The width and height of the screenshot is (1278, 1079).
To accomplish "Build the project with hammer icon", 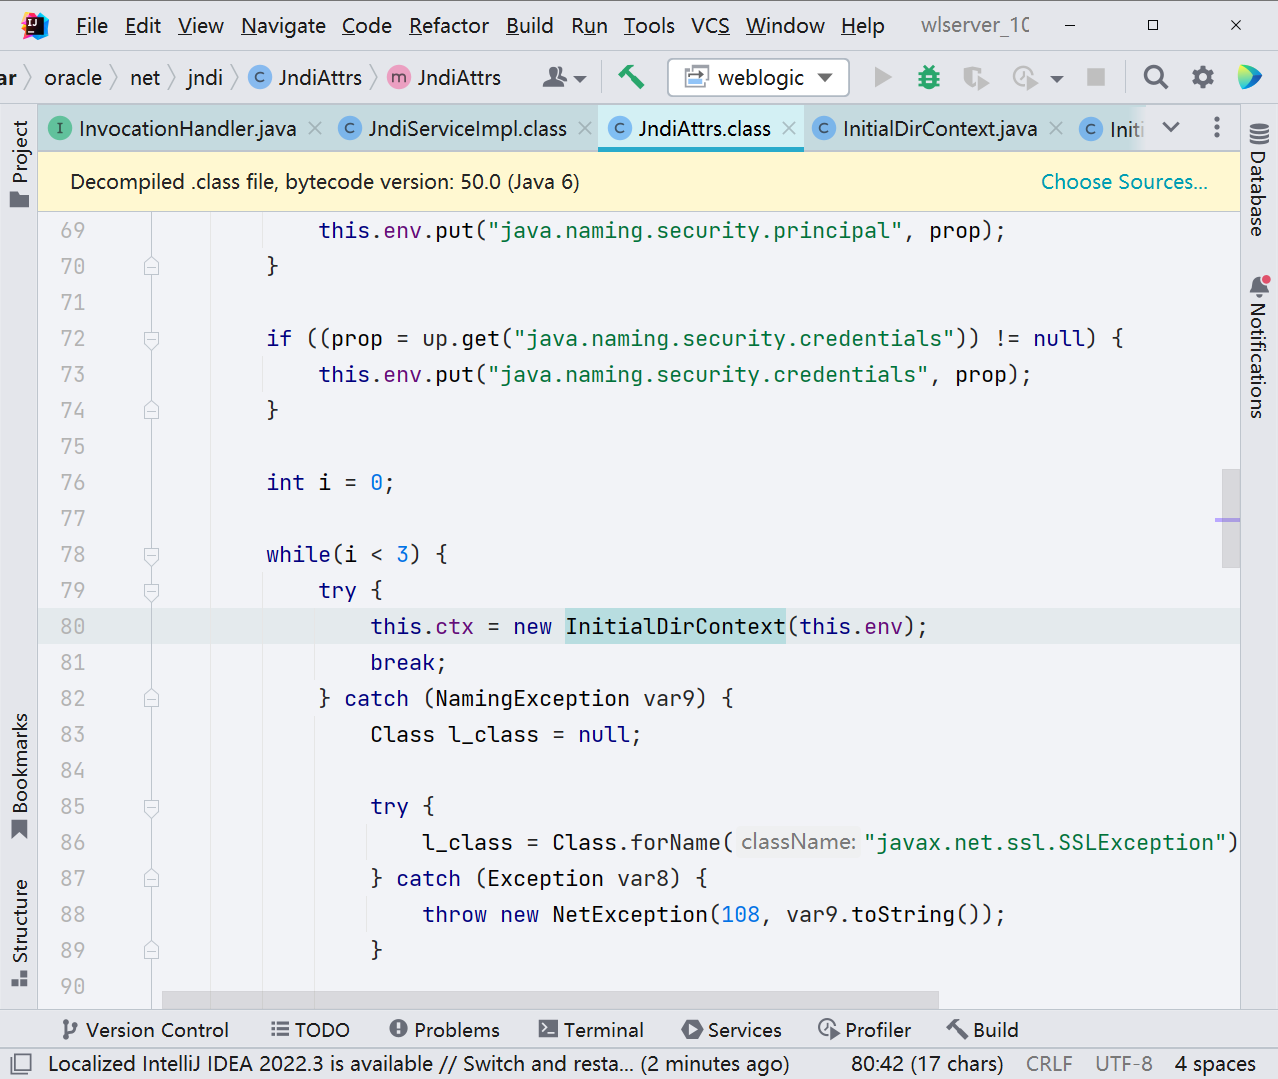I will click(631, 77).
